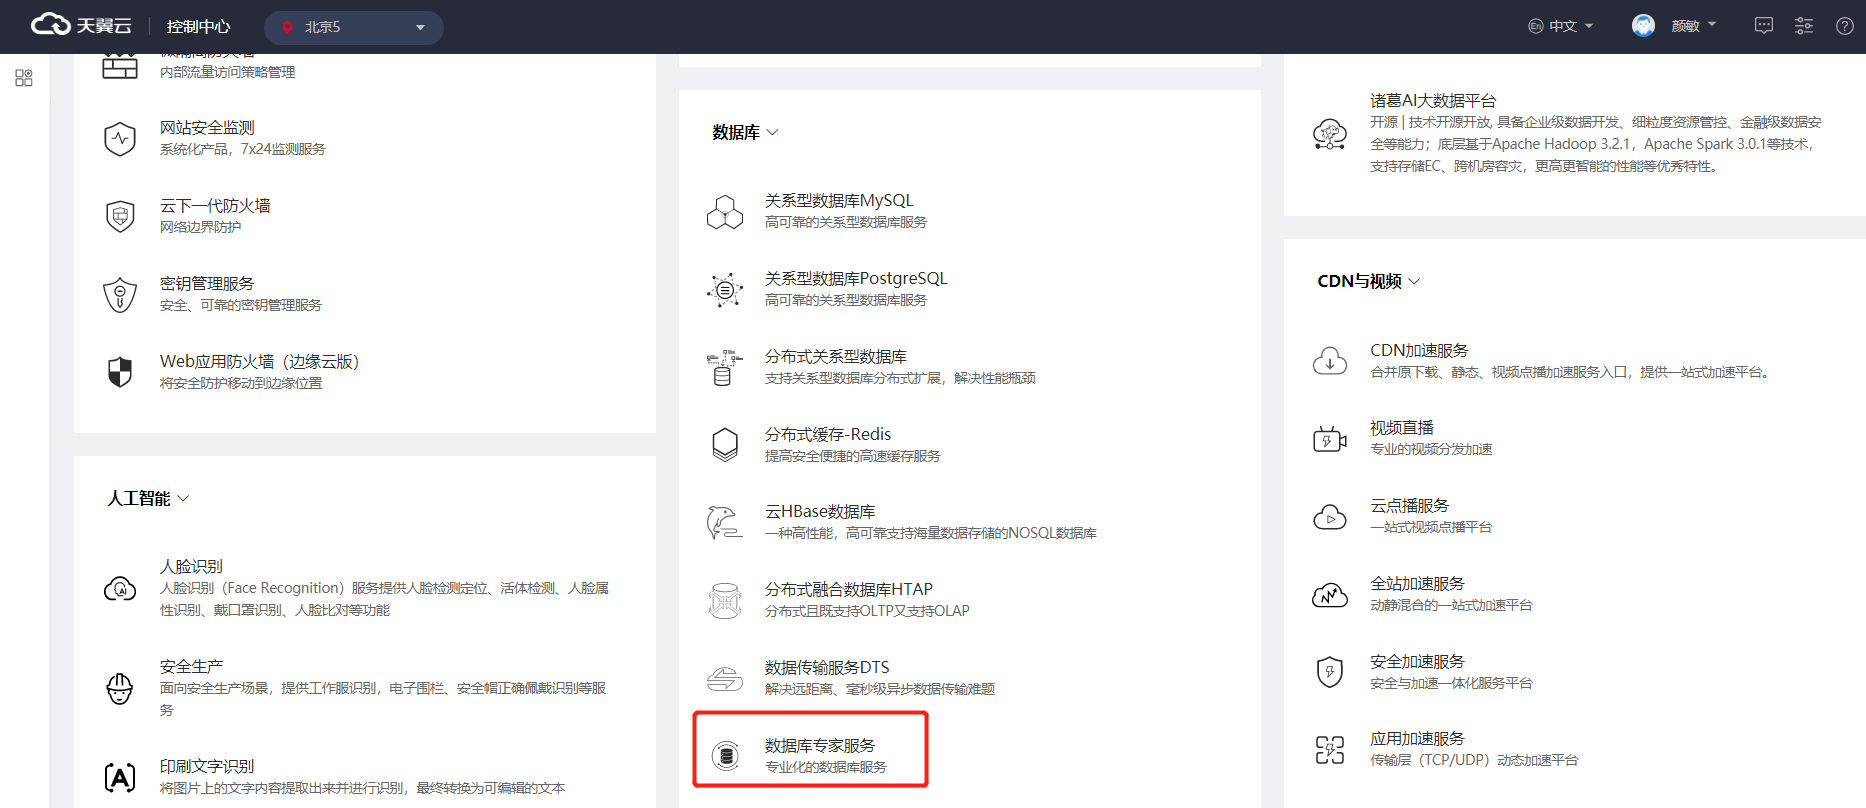Open the 中文 language dropdown

(x=1561, y=27)
